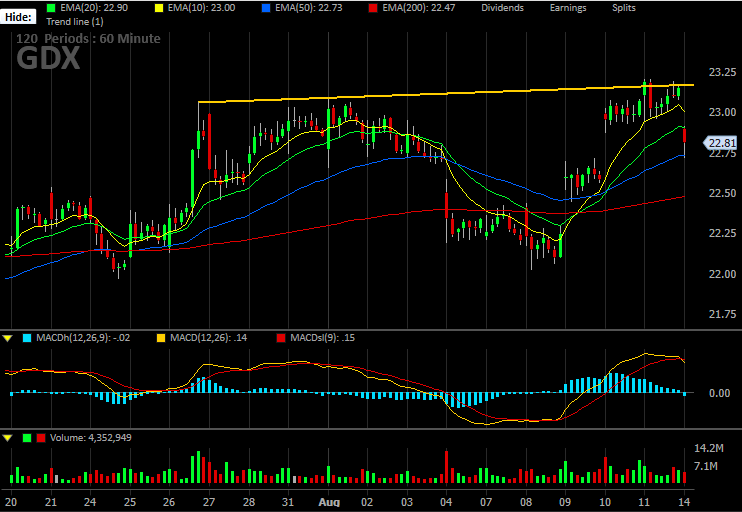This screenshot has width=742, height=512.
Task: Click the cyan MACDh histogram swatch
Action: (x=27, y=338)
